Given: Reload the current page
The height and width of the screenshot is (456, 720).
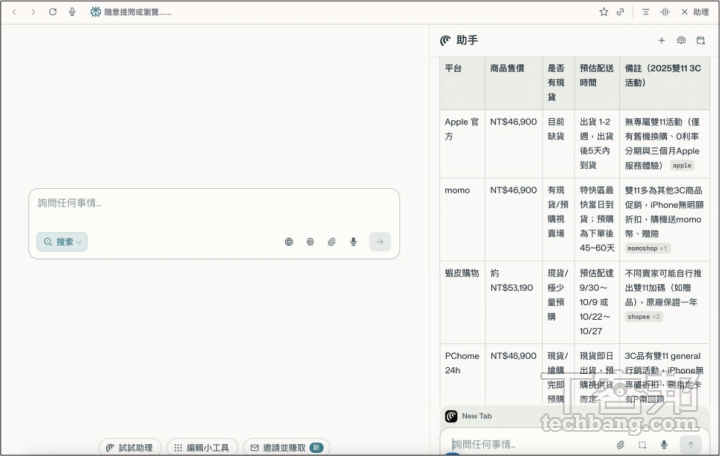Looking at the screenshot, I should (53, 12).
